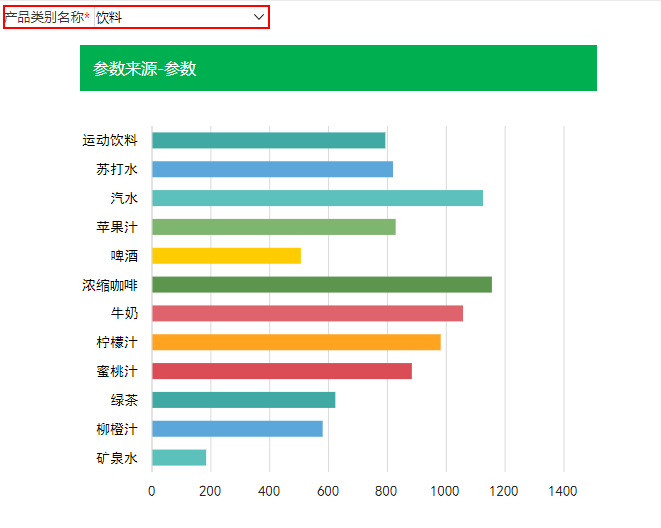Click the 200 tick label
The height and width of the screenshot is (528, 661).
210,491
